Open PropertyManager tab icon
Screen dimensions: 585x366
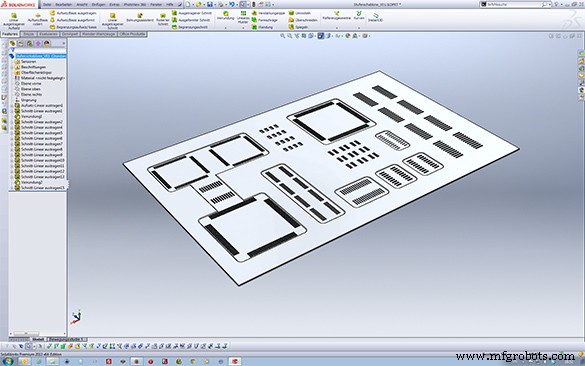pos(21,44)
